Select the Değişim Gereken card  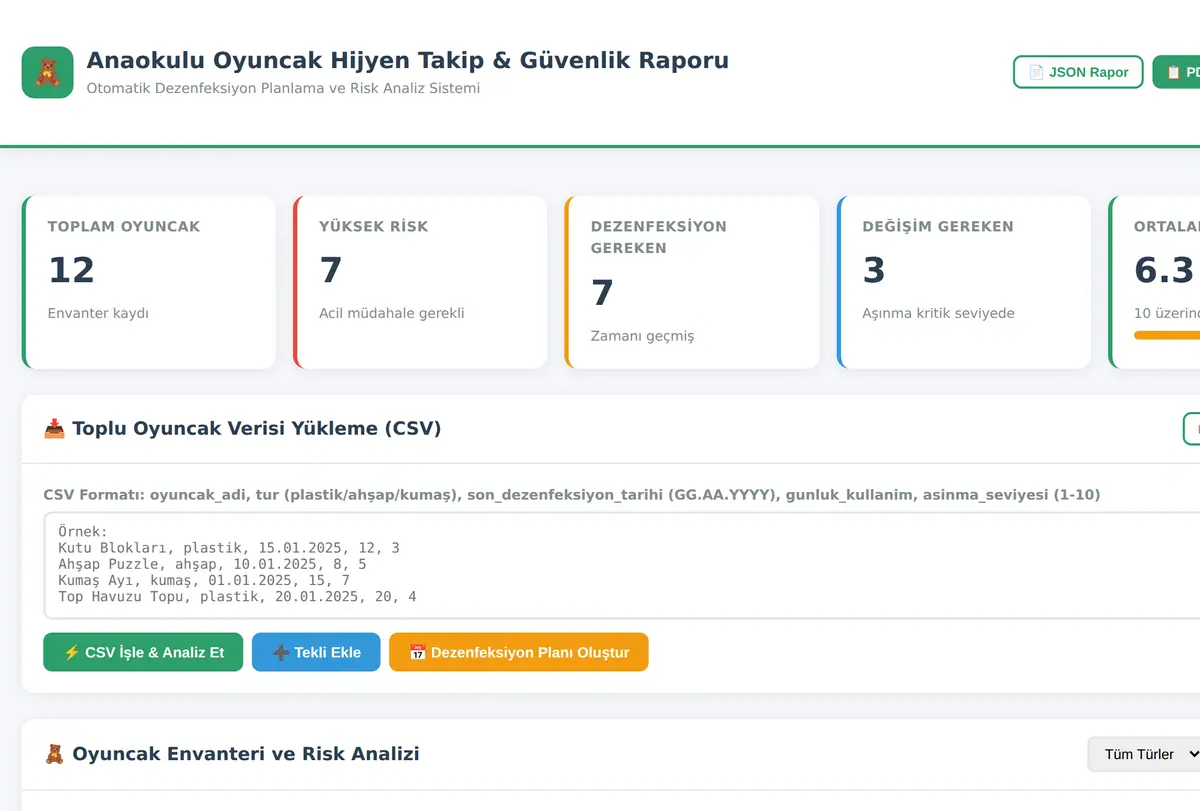click(x=964, y=282)
